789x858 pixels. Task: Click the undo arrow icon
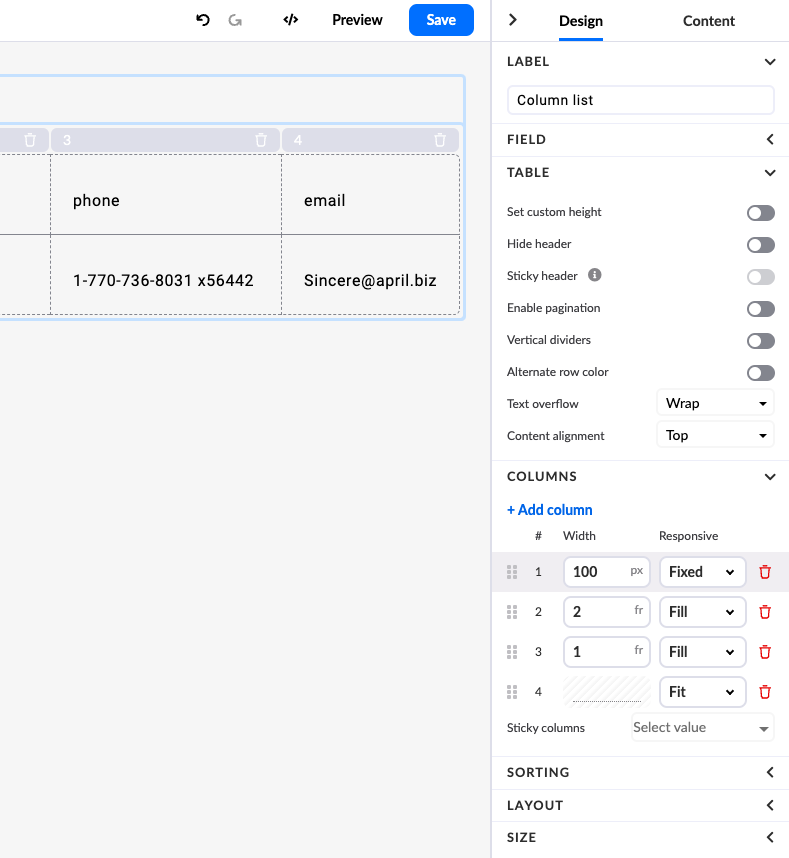(203, 20)
